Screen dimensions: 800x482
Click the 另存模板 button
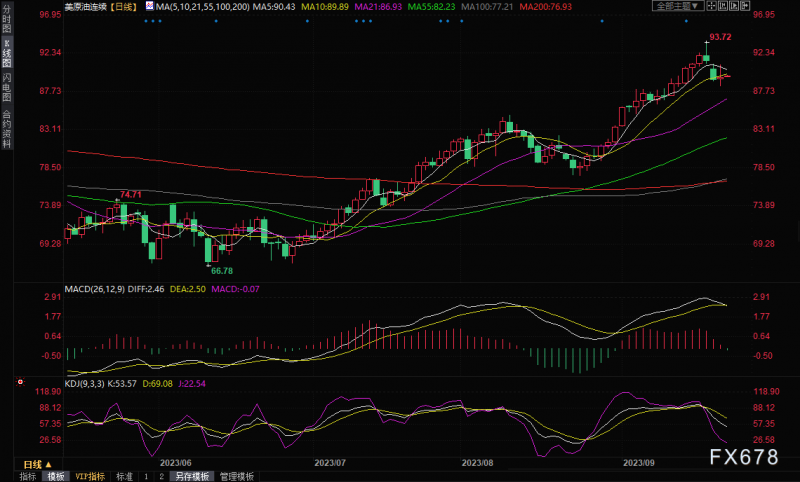coord(193,477)
